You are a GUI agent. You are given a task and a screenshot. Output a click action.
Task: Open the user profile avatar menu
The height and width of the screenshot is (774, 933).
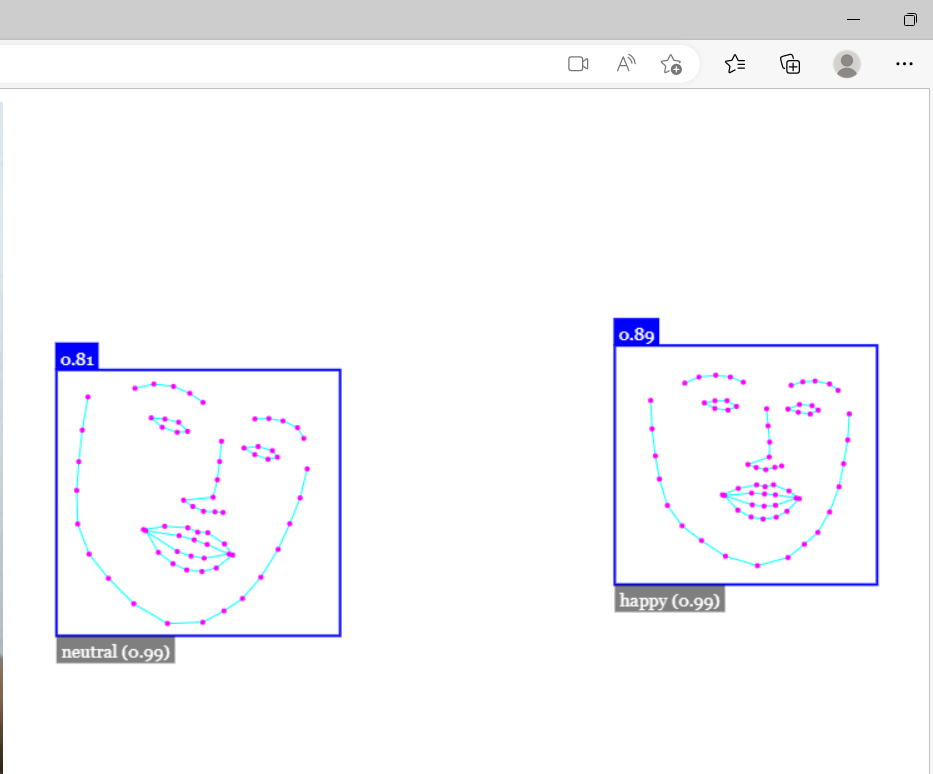pos(847,64)
